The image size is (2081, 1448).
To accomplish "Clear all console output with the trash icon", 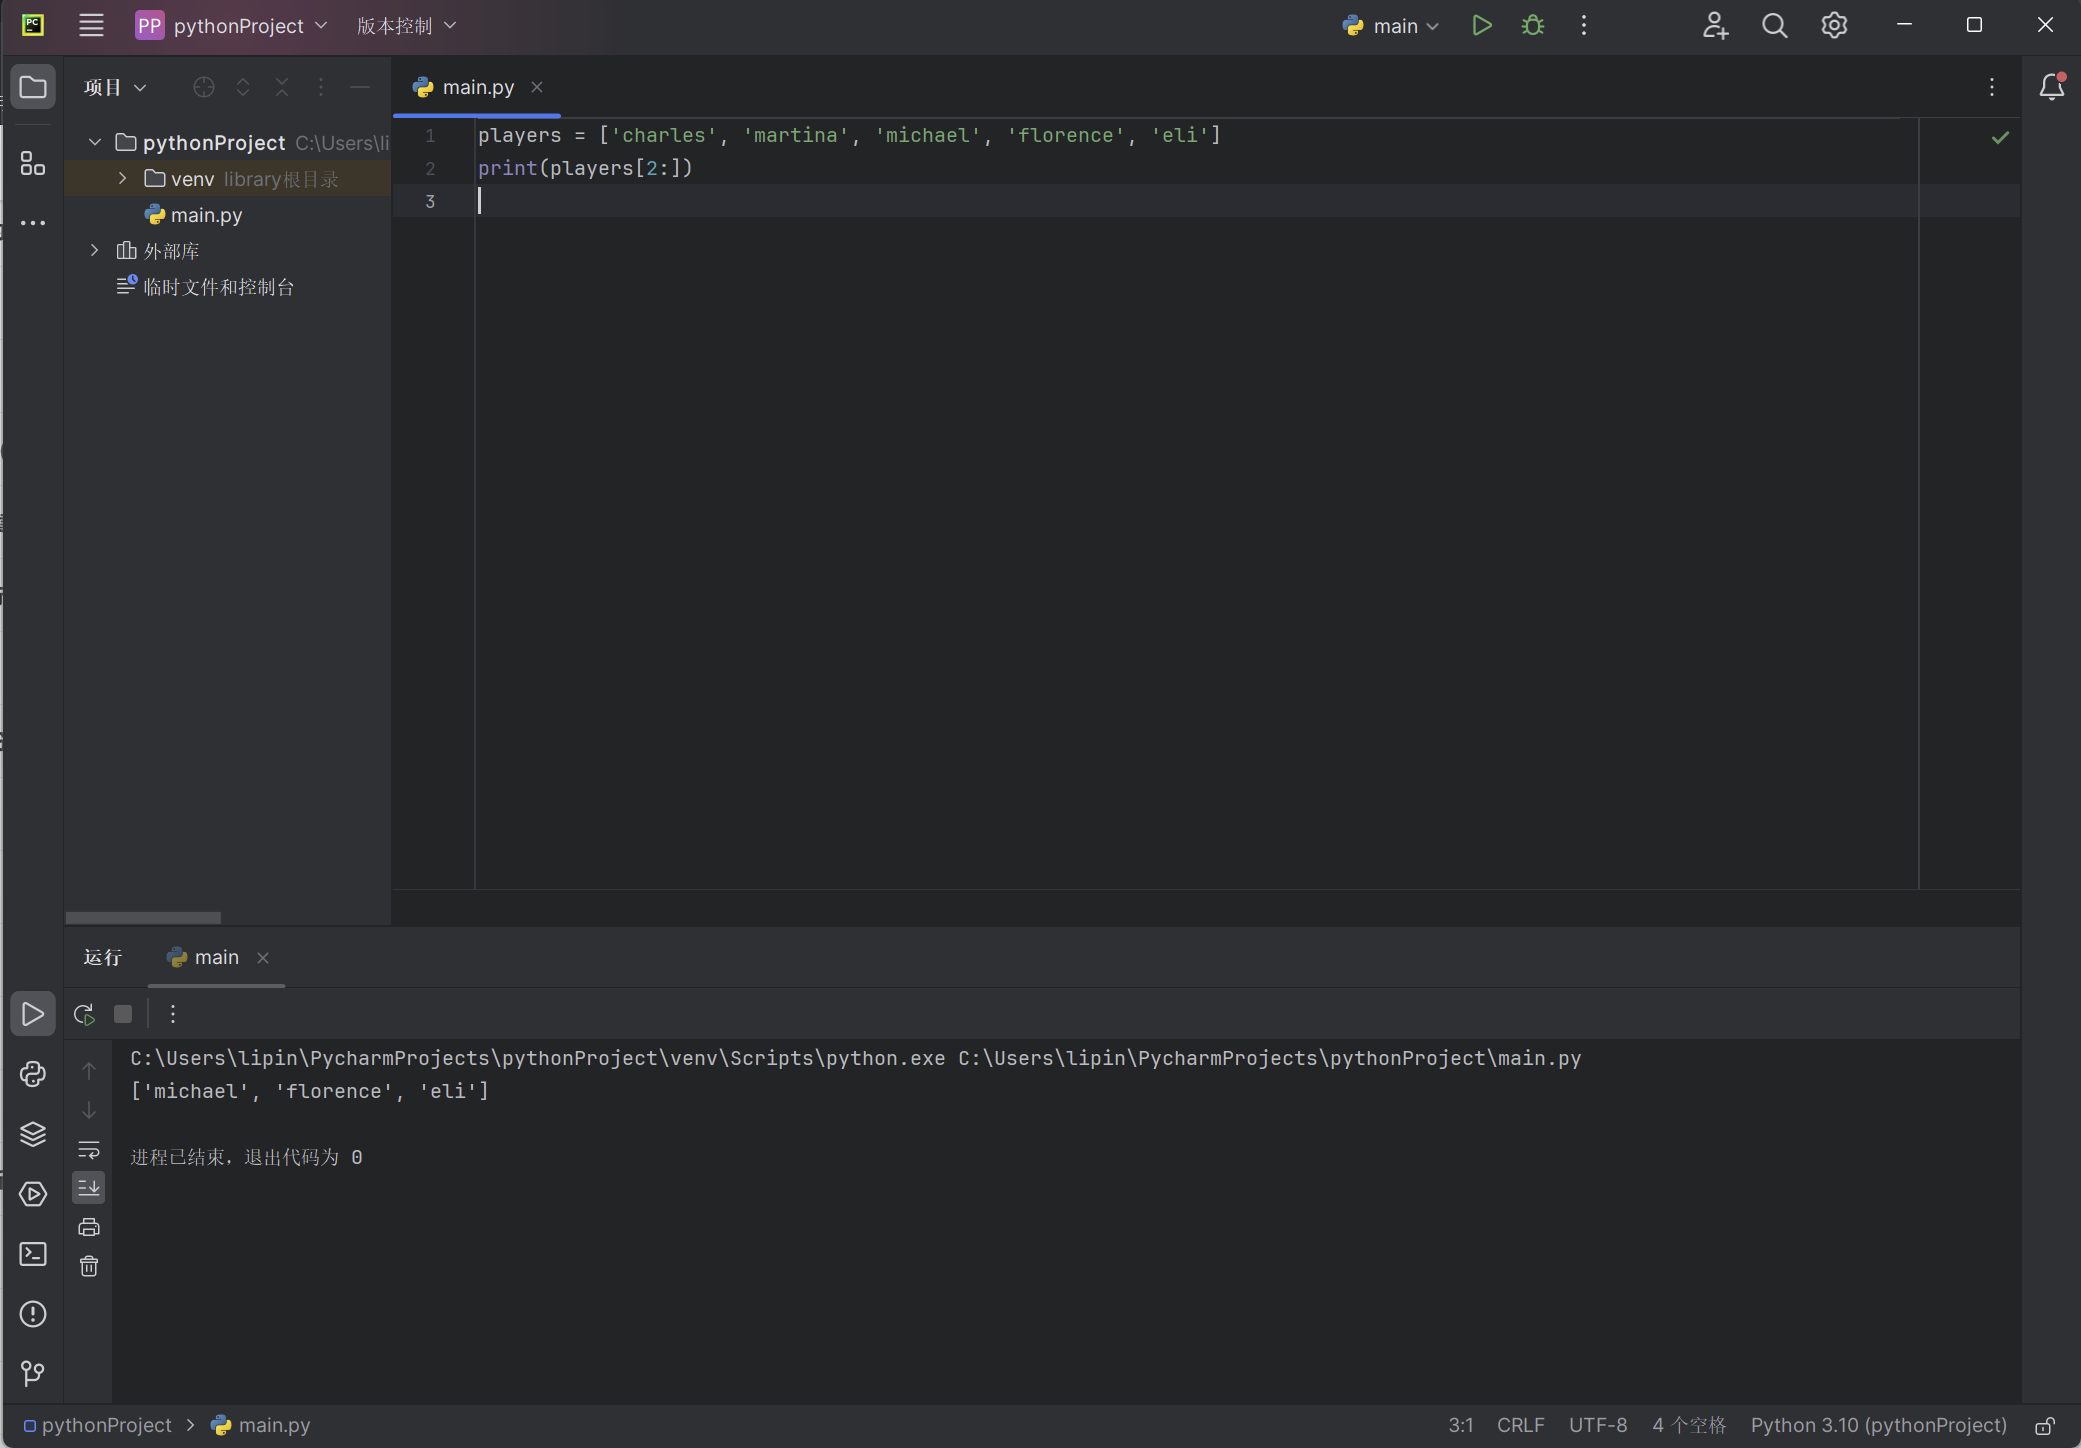I will point(89,1266).
